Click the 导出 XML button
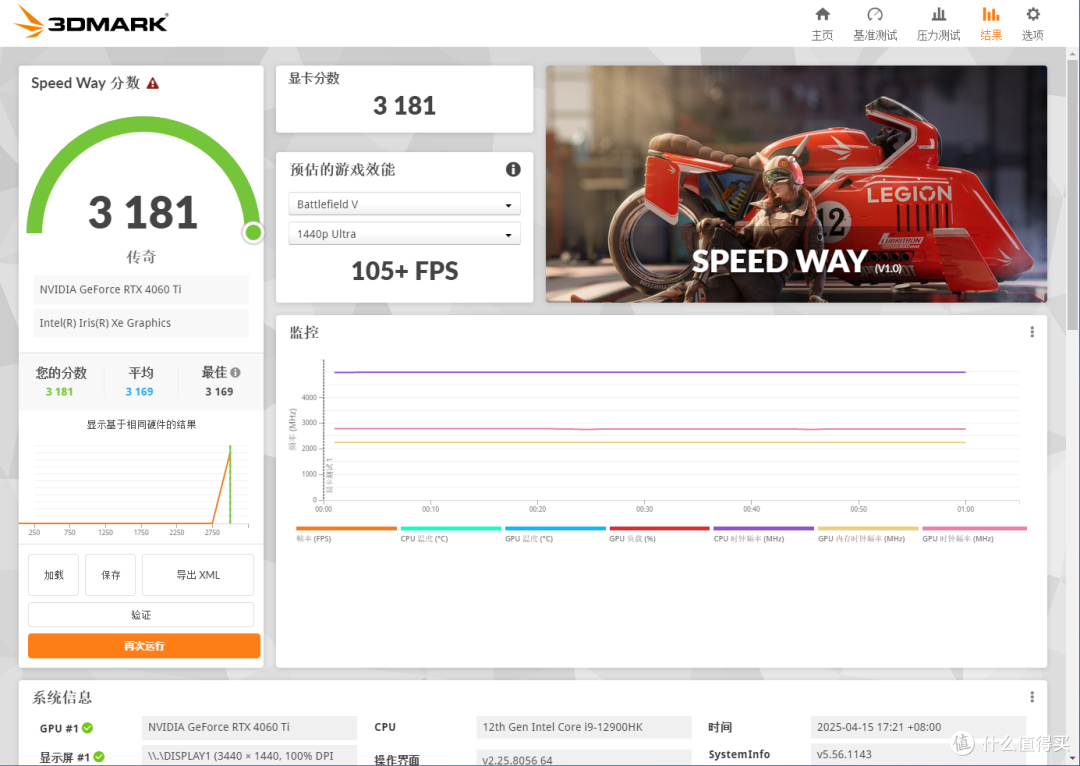Viewport: 1080px width, 766px height. (198, 574)
